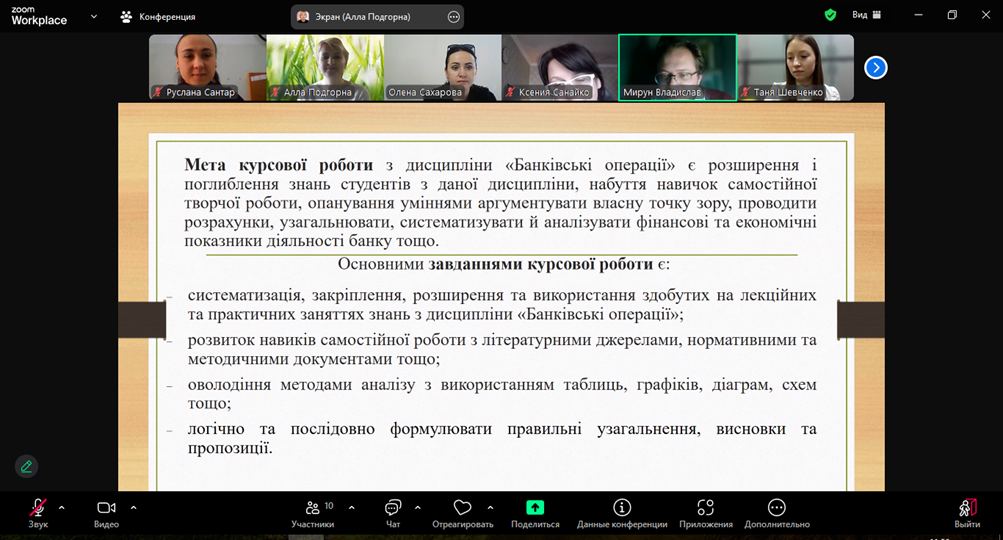Click the participants count 10

point(329,505)
